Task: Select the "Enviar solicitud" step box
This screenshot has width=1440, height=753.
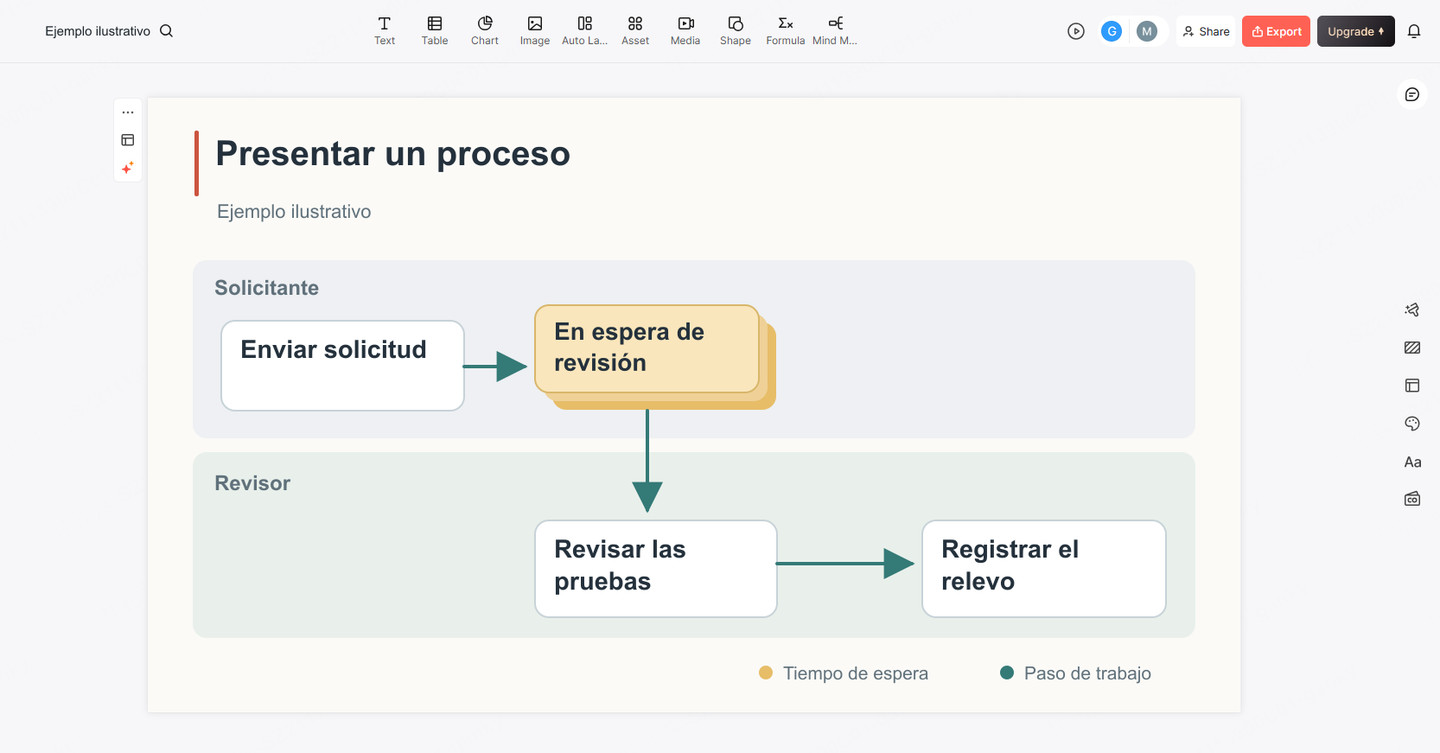Action: coord(343,366)
